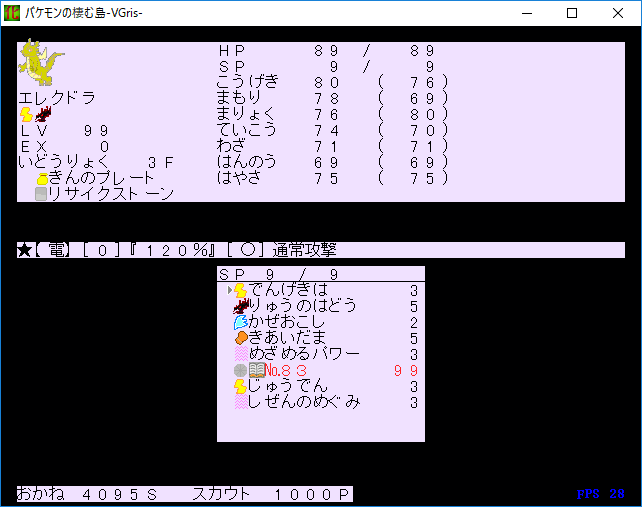Screen dimensions: 642x507
Task: Click the selection arrow next to でんげきは
Action: pos(230,290)
